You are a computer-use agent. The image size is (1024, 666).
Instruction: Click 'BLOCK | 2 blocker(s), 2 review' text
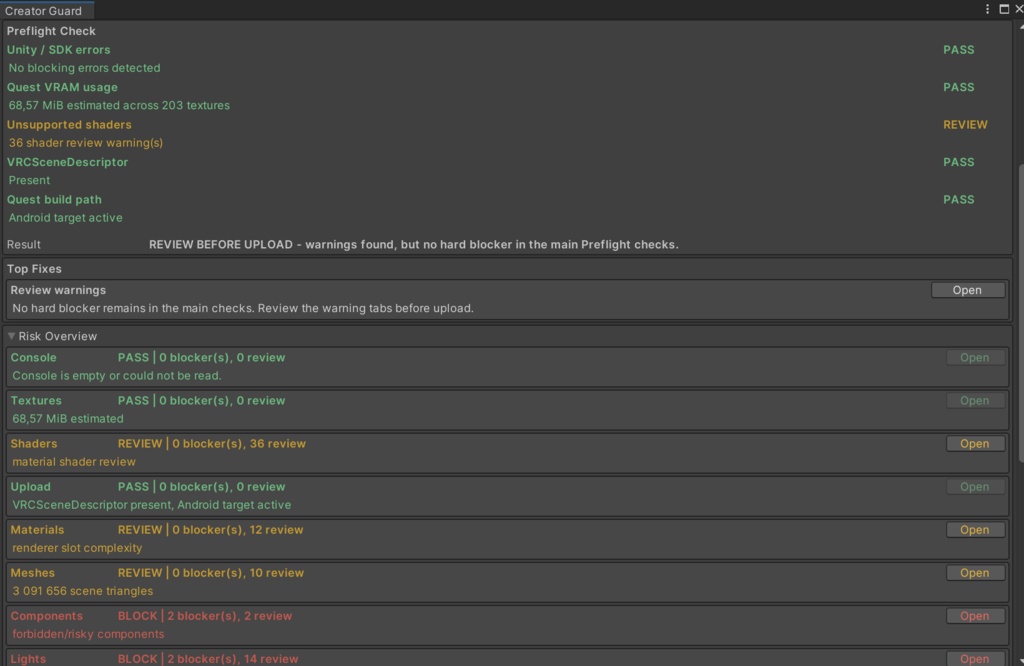[x=205, y=616]
